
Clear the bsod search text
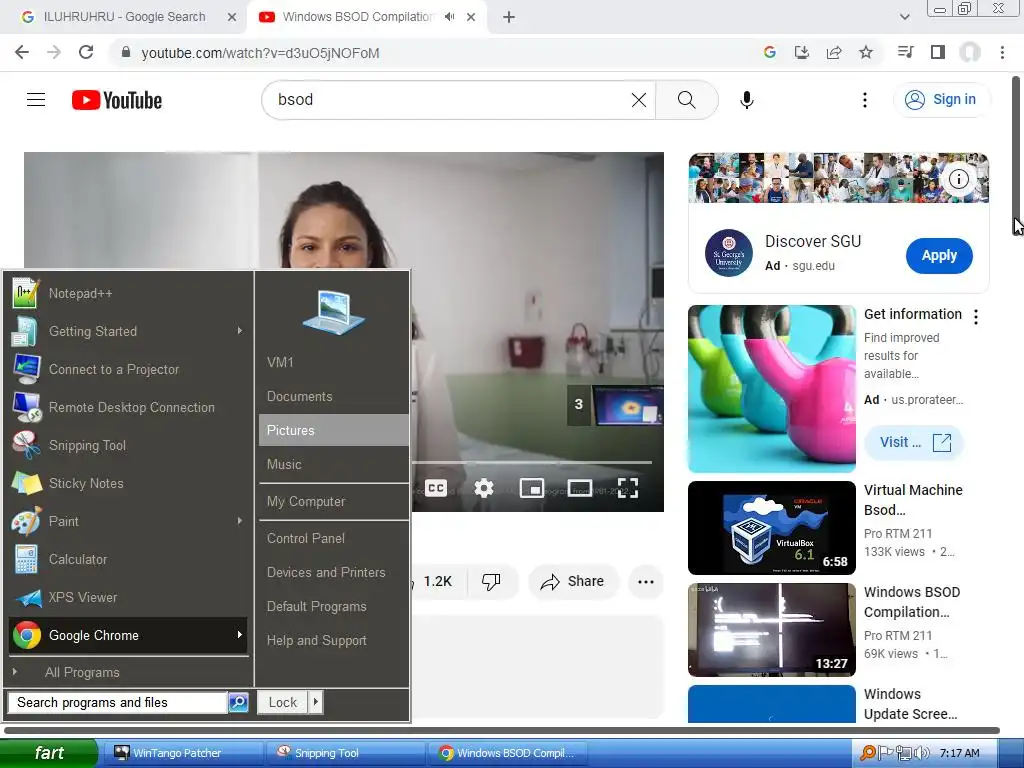coord(639,100)
